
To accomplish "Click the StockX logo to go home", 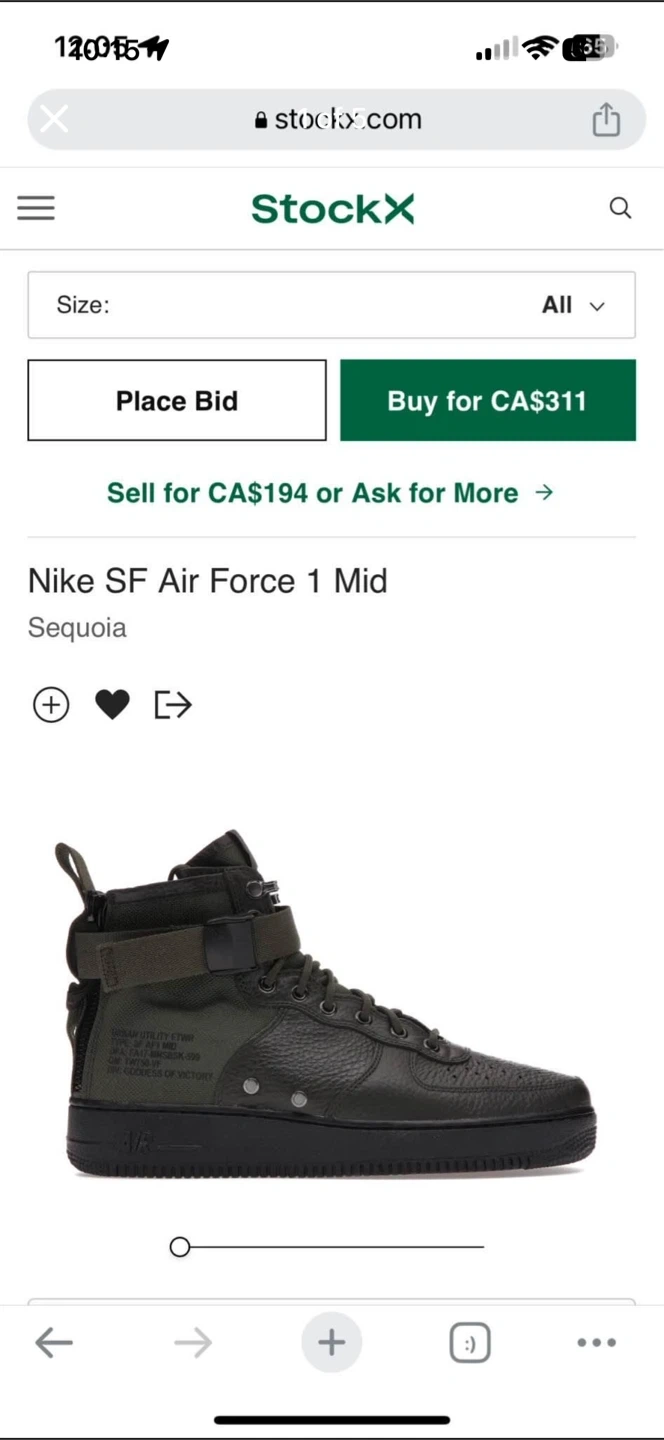I will point(332,209).
